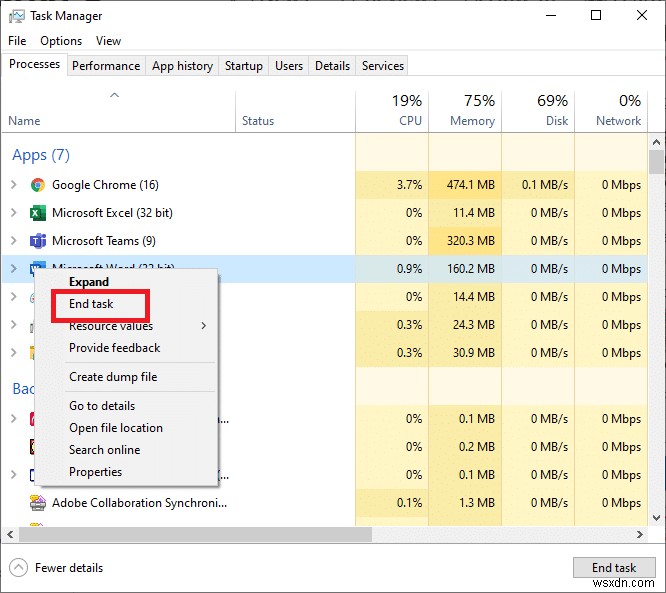Expand the app row showing 24.3 MB memory
The image size is (666, 593).
pyautogui.click(x=14, y=325)
